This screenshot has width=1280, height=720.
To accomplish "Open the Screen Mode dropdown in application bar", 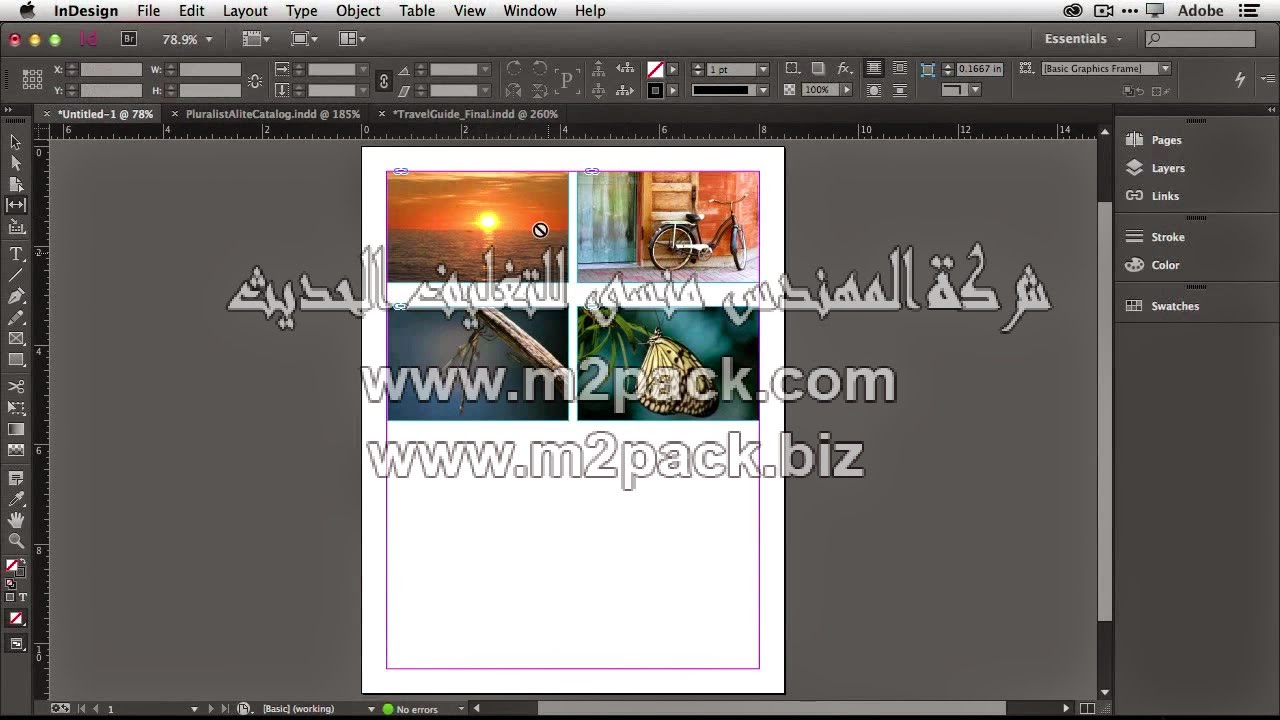I will tap(304, 39).
